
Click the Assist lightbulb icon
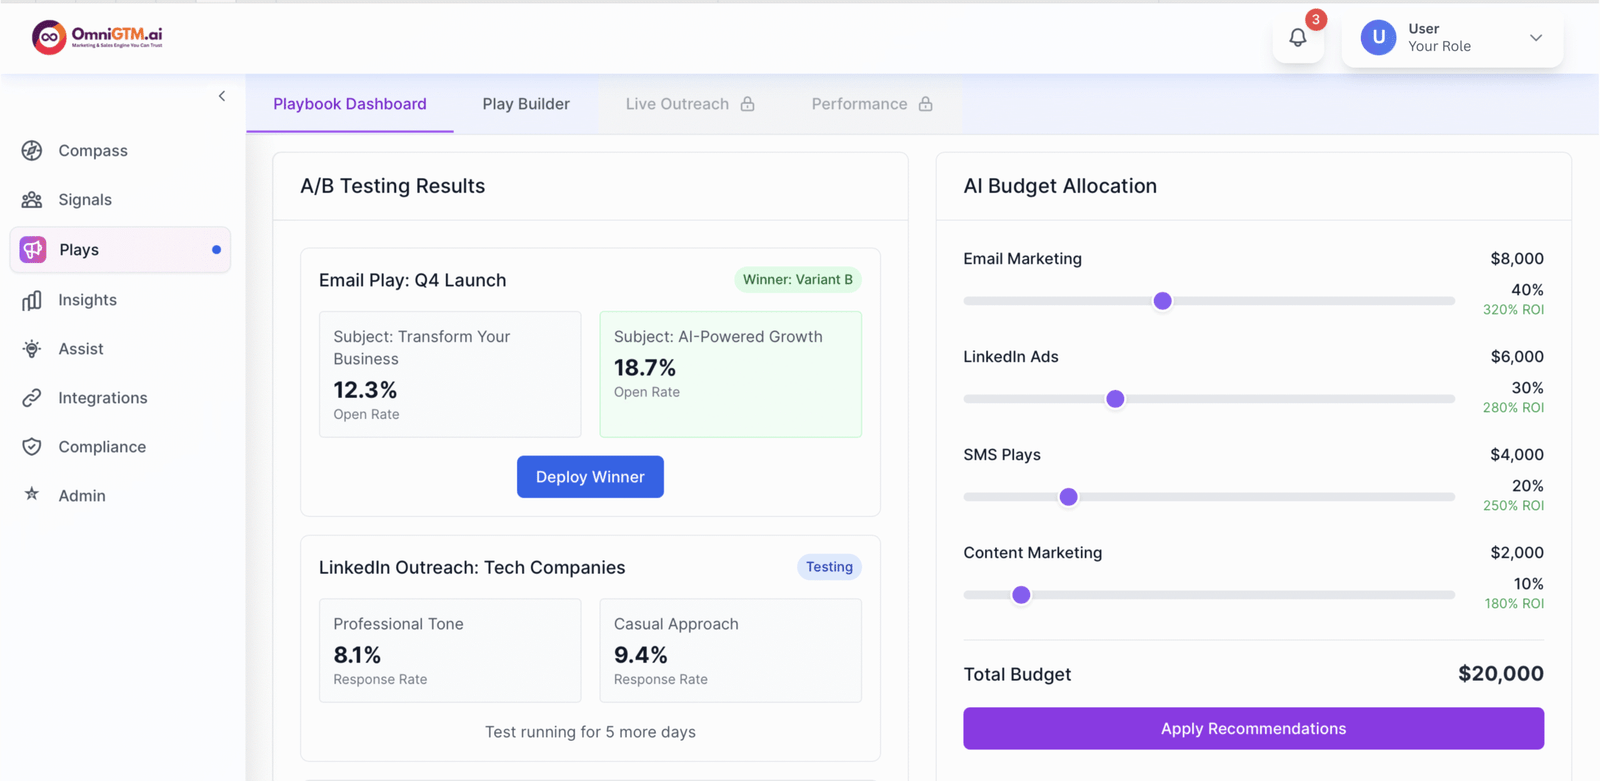coord(32,349)
